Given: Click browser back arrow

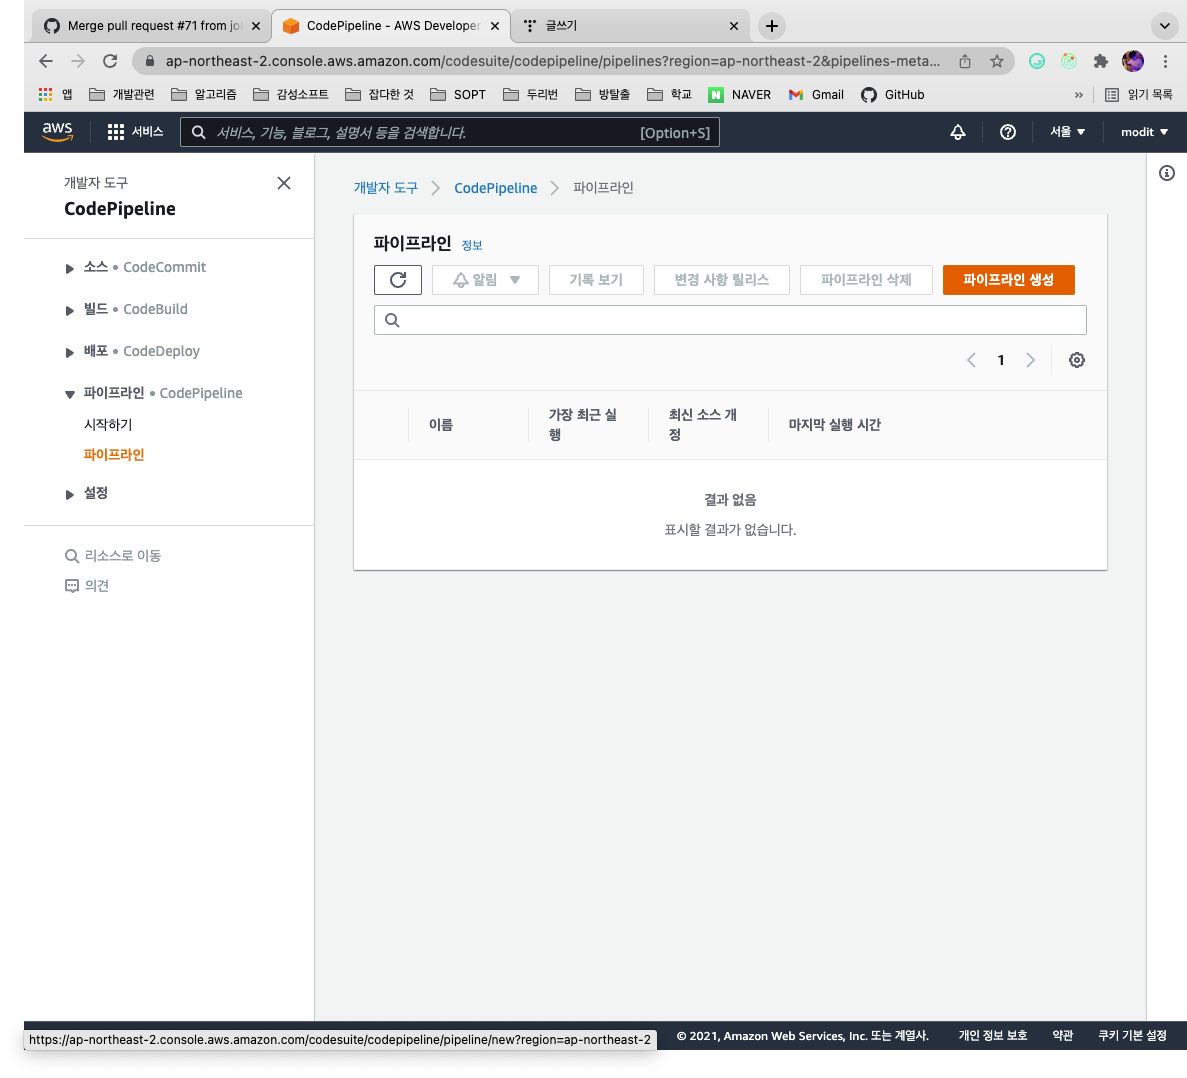Looking at the screenshot, I should pos(45,61).
